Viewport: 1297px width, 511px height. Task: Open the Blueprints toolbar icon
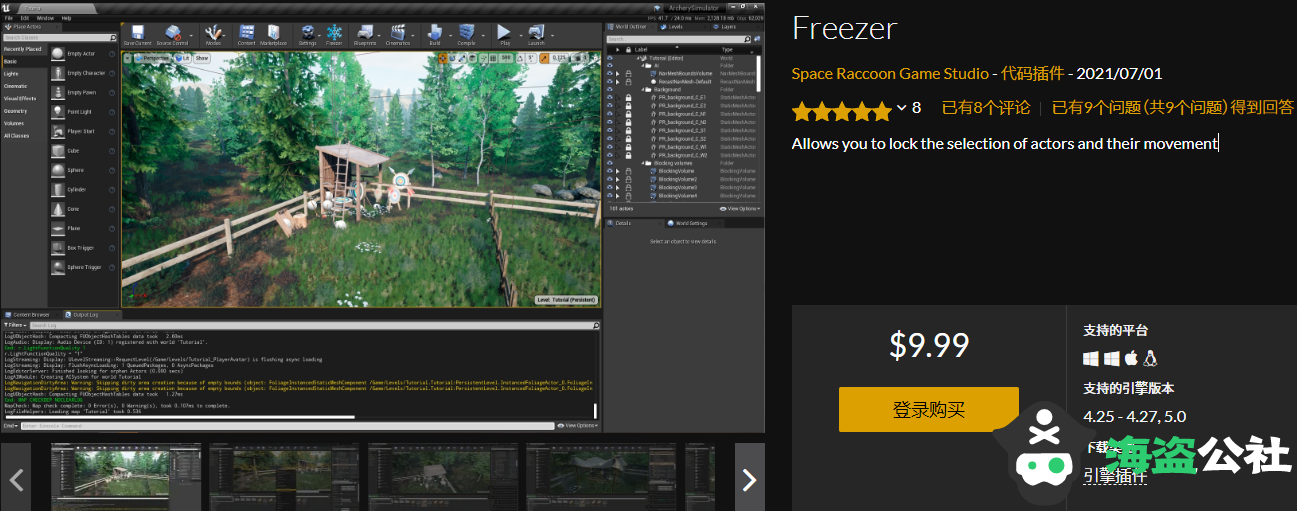[365, 34]
